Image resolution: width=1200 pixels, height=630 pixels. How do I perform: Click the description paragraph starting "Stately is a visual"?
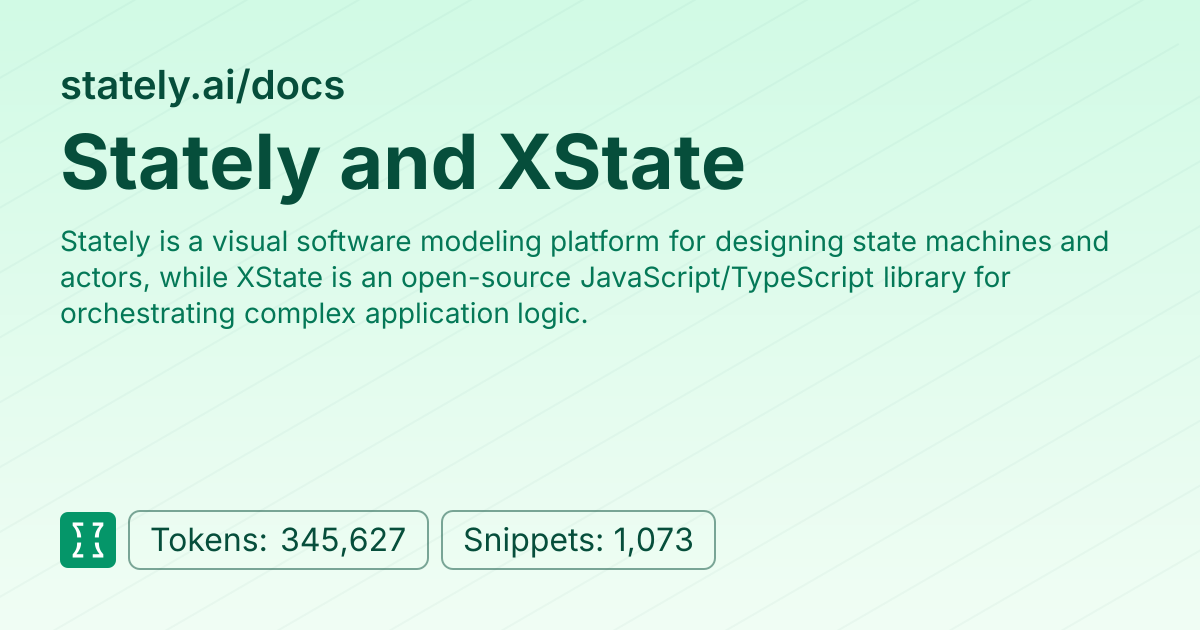click(x=585, y=278)
